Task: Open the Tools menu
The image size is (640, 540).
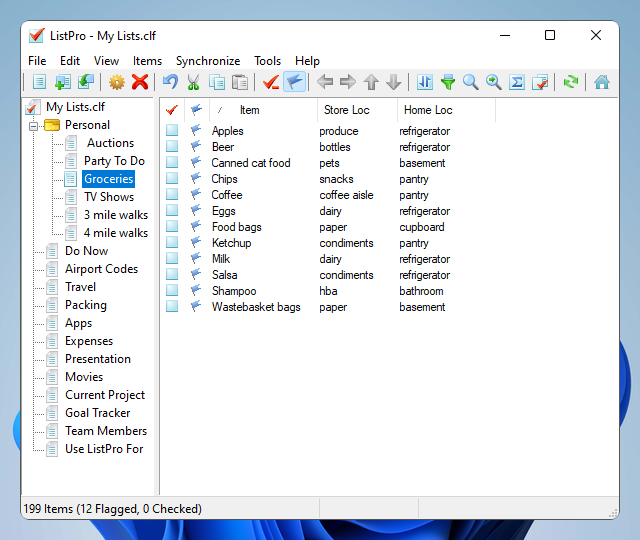Action: (268, 61)
